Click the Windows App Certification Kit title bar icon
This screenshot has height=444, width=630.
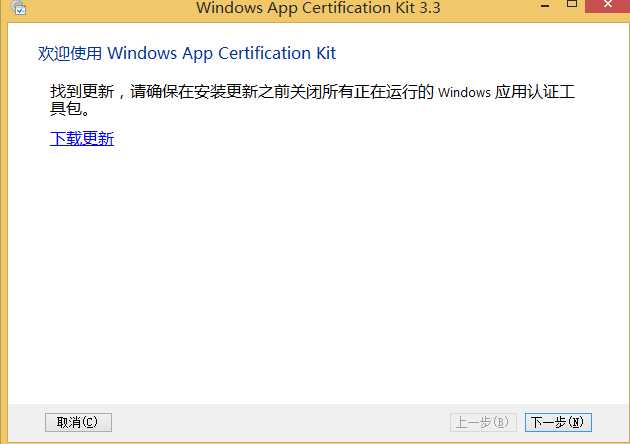(18, 7)
